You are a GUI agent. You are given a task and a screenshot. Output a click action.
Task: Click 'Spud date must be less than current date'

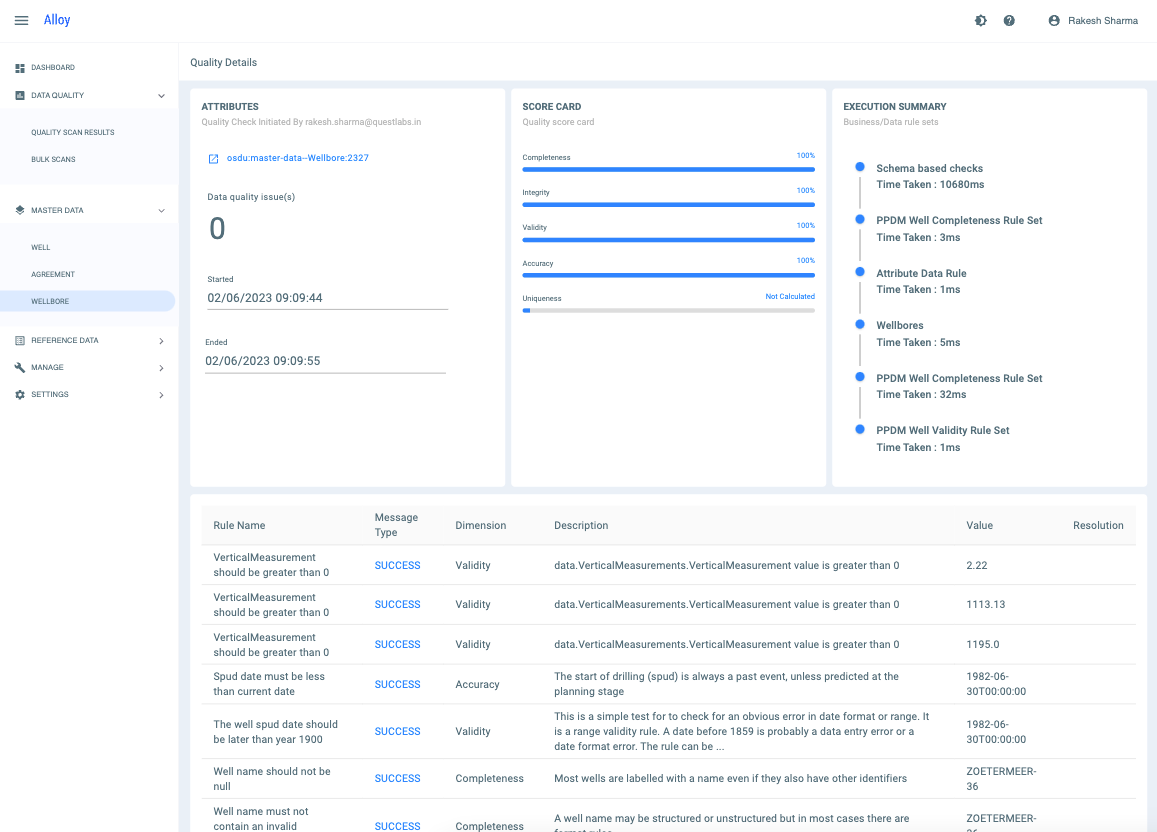pyautogui.click(x=269, y=684)
